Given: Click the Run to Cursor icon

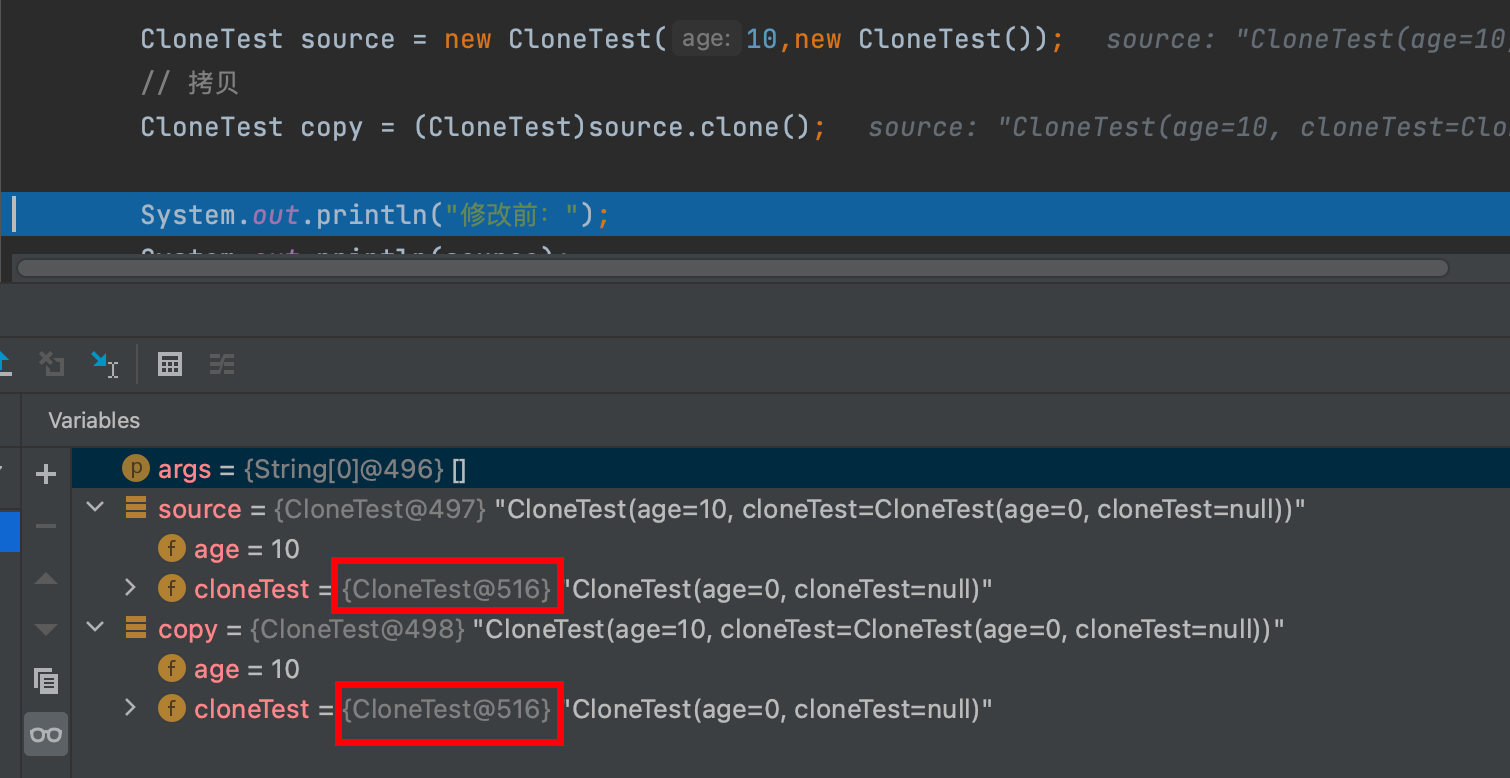Looking at the screenshot, I should click(x=104, y=364).
